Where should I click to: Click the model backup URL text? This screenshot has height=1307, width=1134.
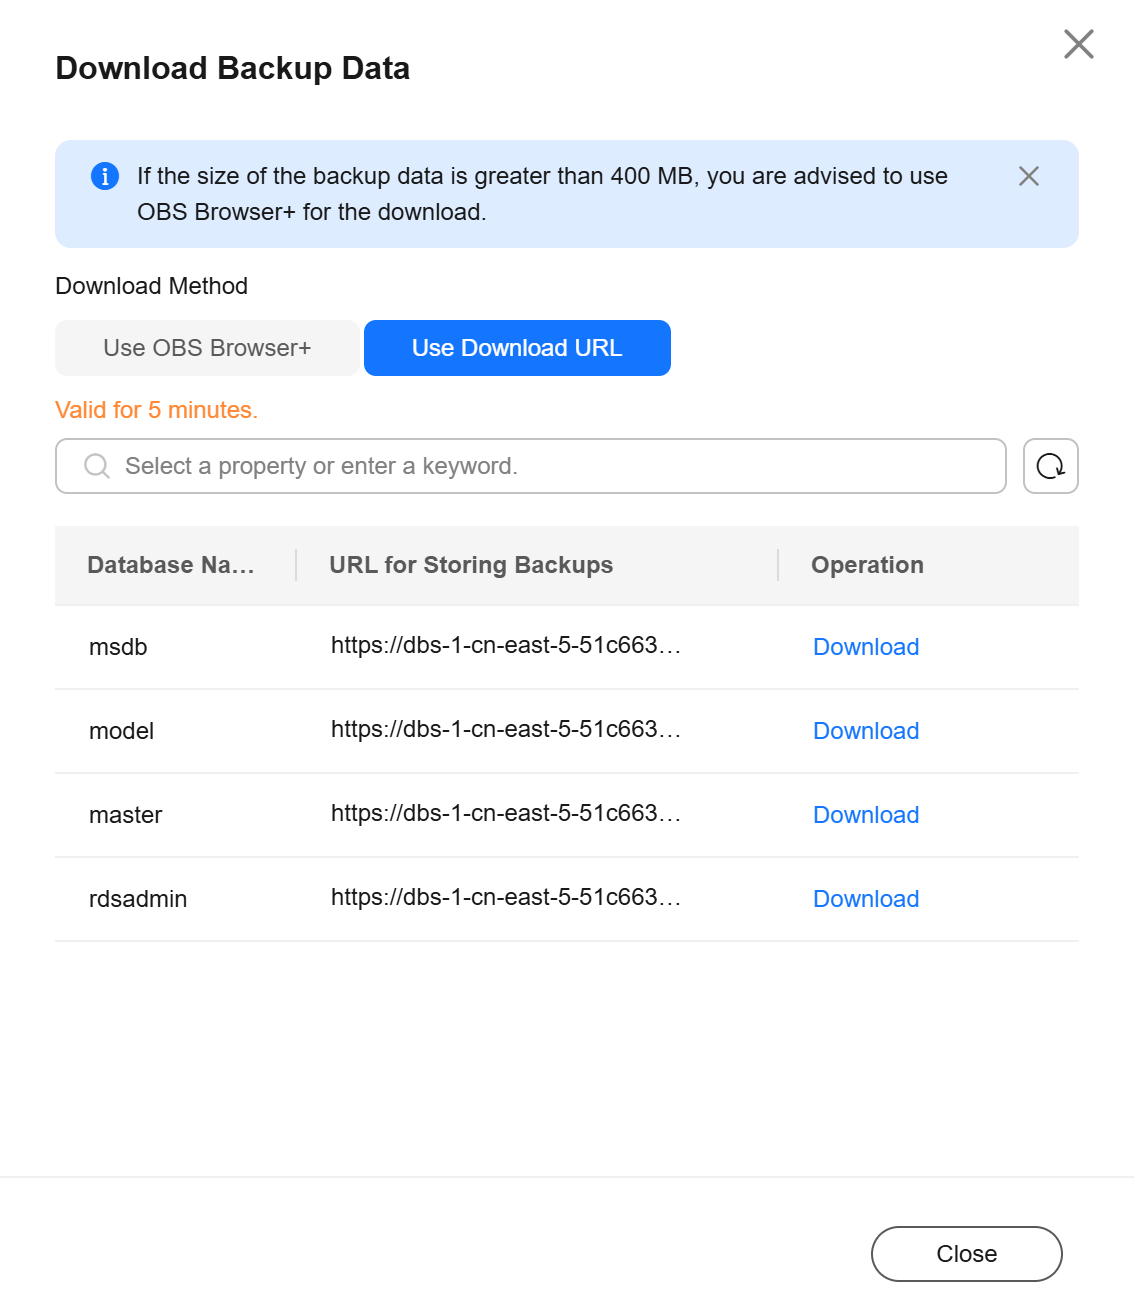click(x=506, y=730)
